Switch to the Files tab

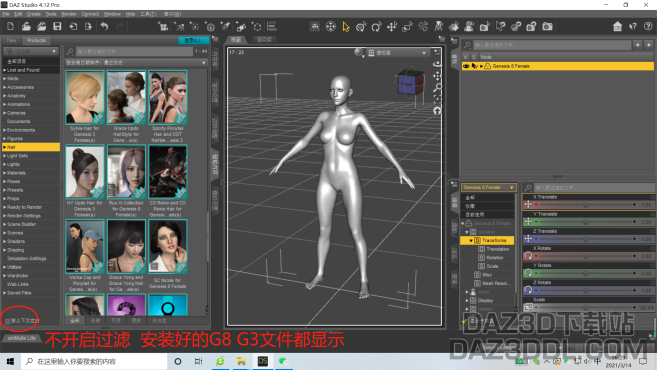coord(11,41)
